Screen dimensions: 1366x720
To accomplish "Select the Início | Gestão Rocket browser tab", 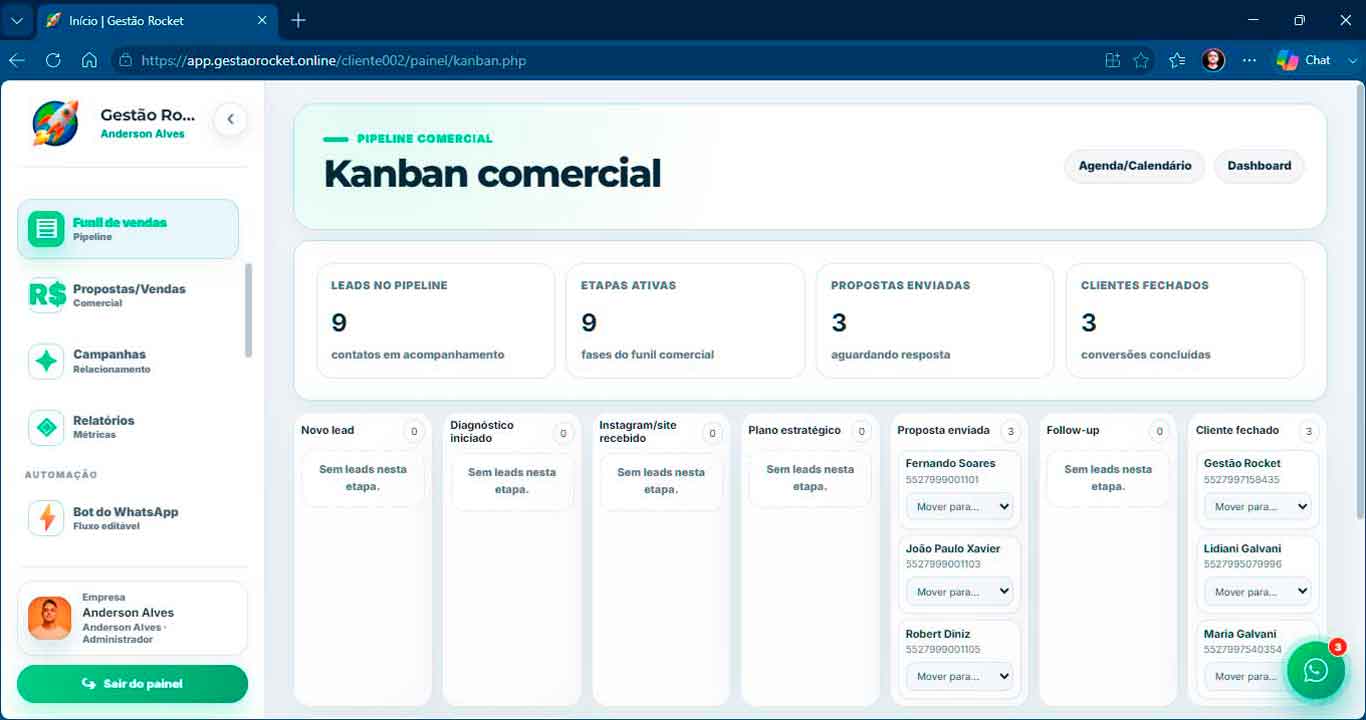I will click(x=155, y=20).
